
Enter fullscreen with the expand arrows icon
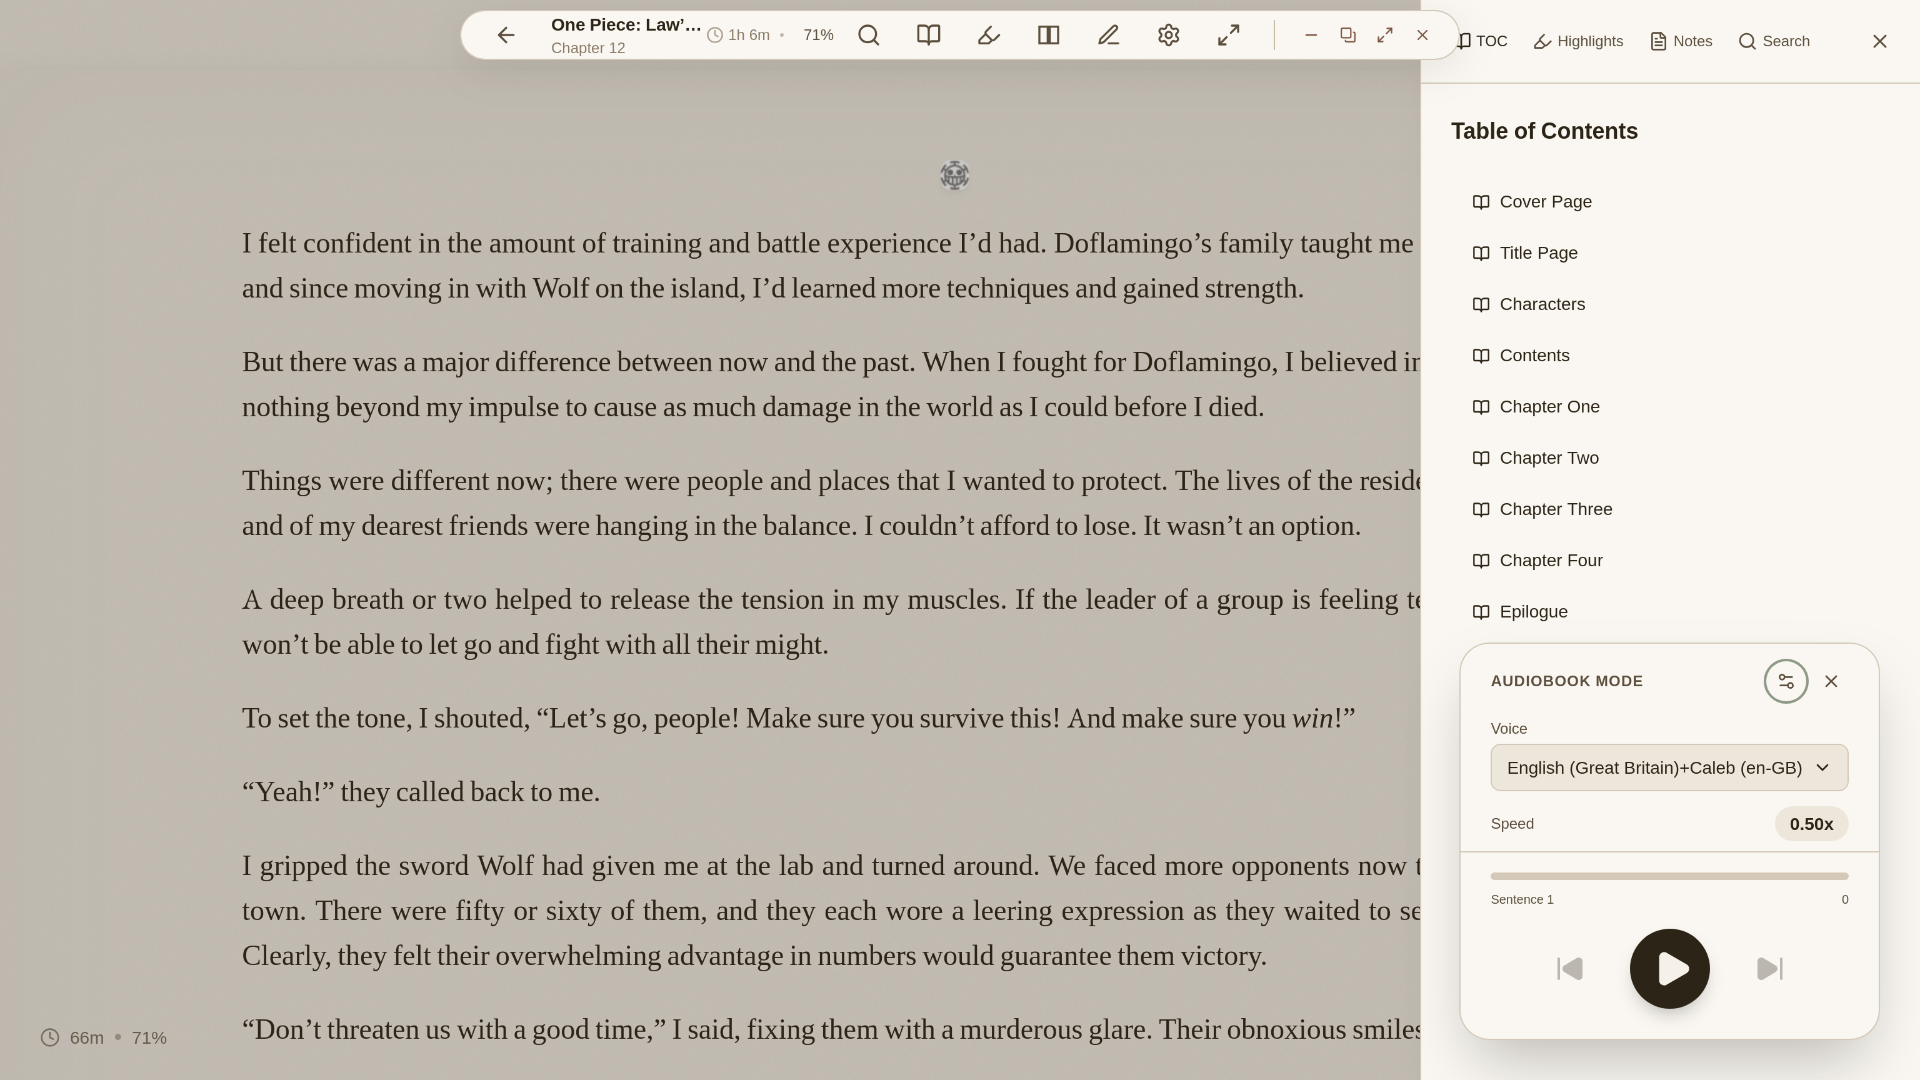coord(1228,36)
